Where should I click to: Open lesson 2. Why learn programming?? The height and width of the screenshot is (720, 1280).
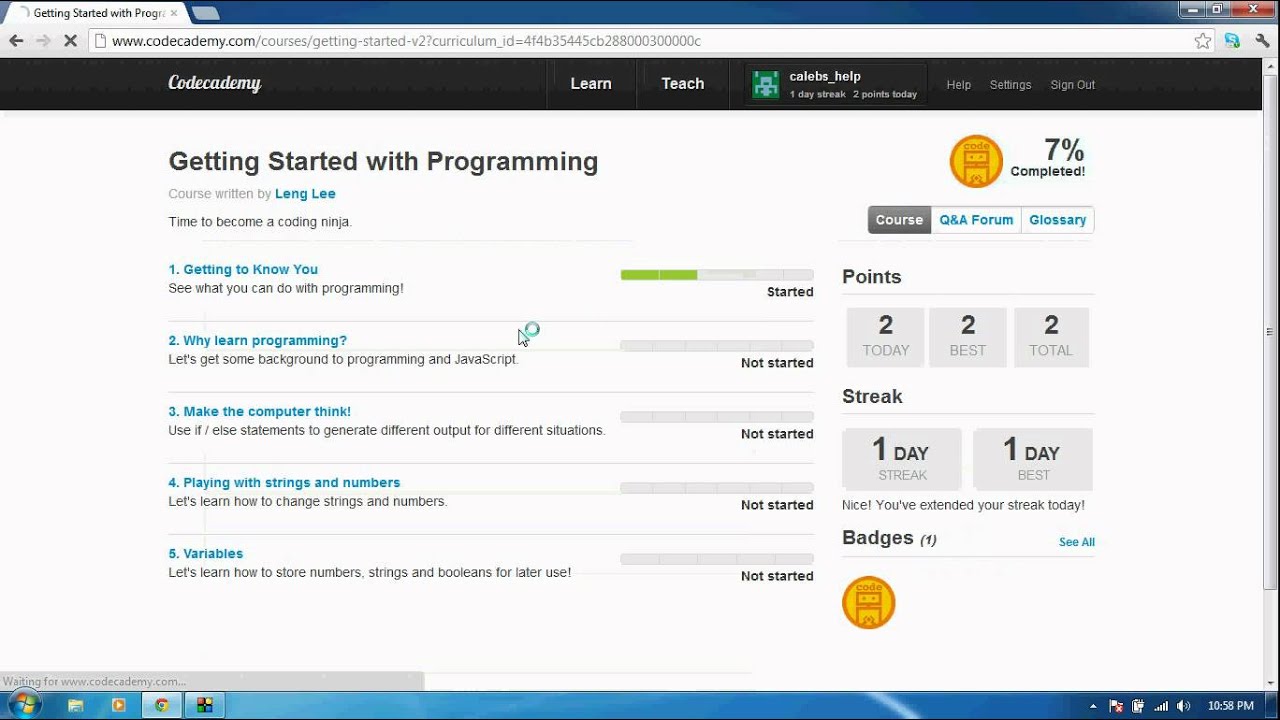258,340
